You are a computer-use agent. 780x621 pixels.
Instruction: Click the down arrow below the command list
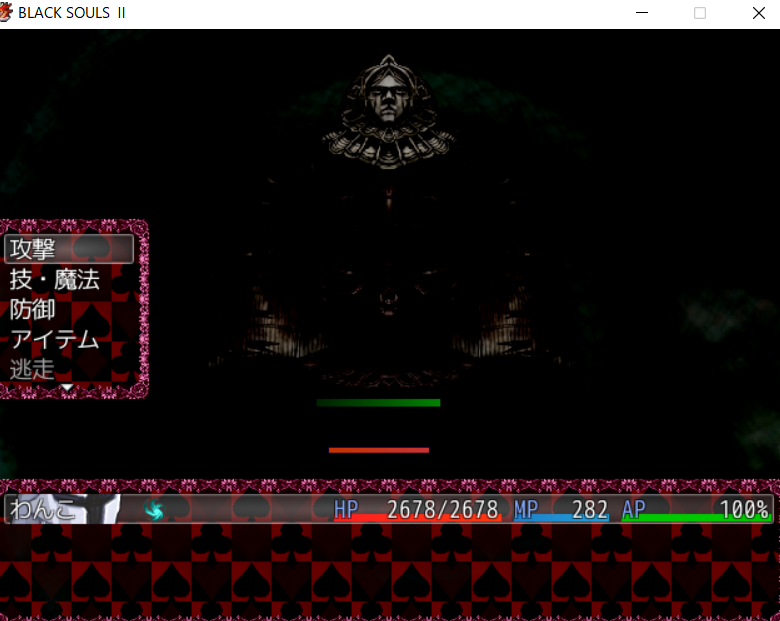tap(67, 387)
